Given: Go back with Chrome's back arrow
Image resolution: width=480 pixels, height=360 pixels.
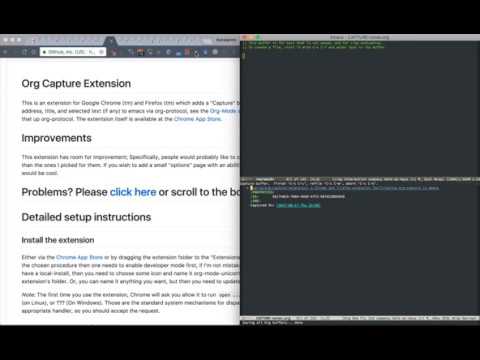Looking at the screenshot, I should coord(6,52).
